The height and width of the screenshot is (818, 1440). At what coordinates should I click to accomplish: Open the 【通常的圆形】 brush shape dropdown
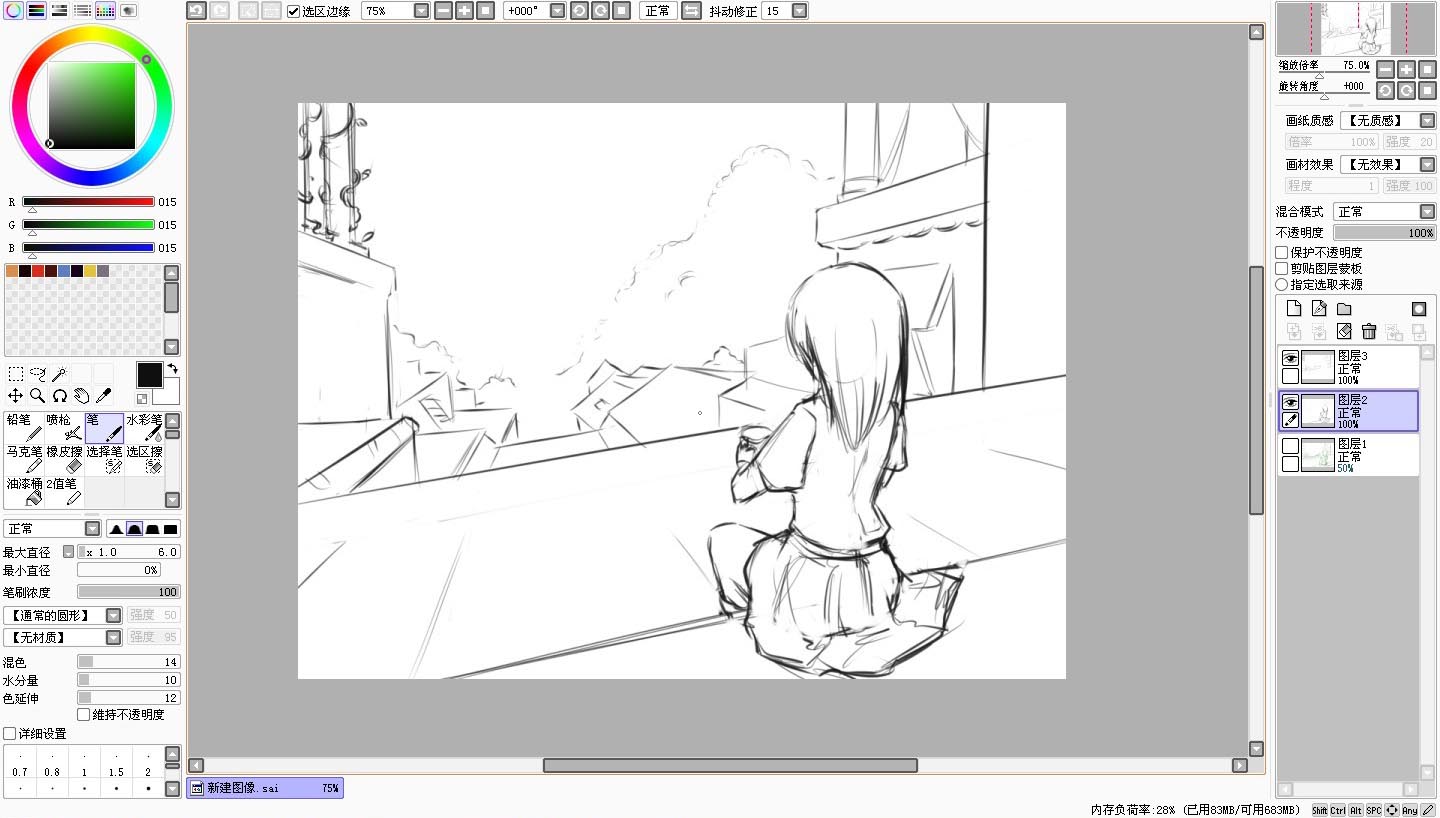click(x=113, y=616)
